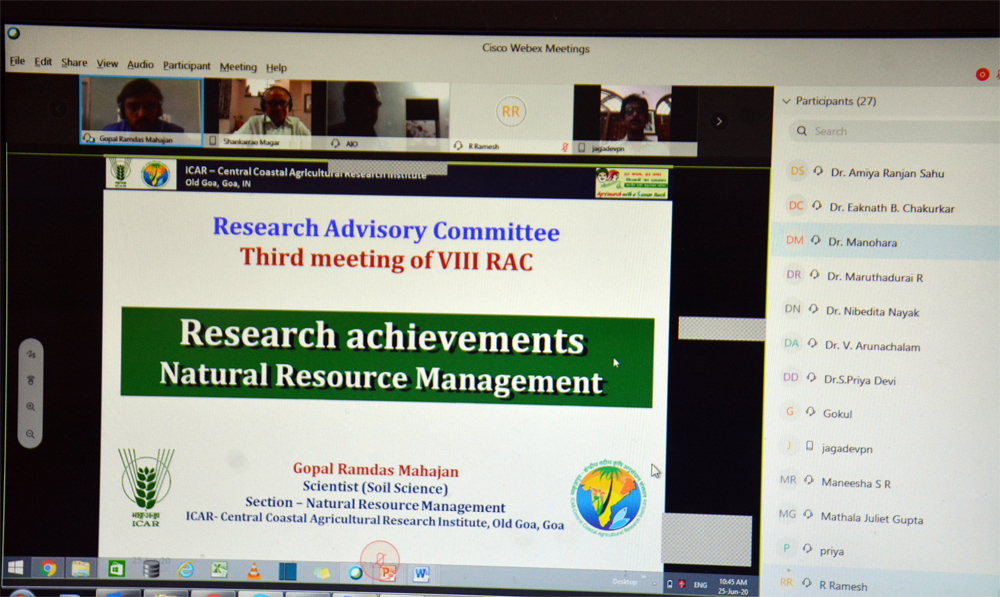Open the View menu
The image size is (1000, 597).
(107, 63)
